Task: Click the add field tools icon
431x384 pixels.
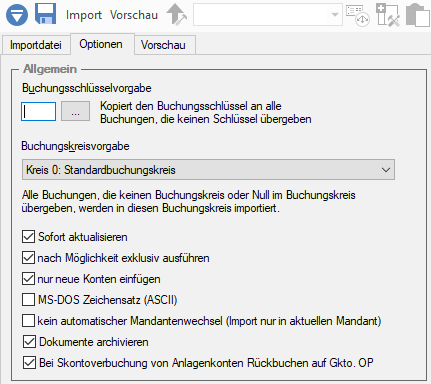Action: (388, 15)
